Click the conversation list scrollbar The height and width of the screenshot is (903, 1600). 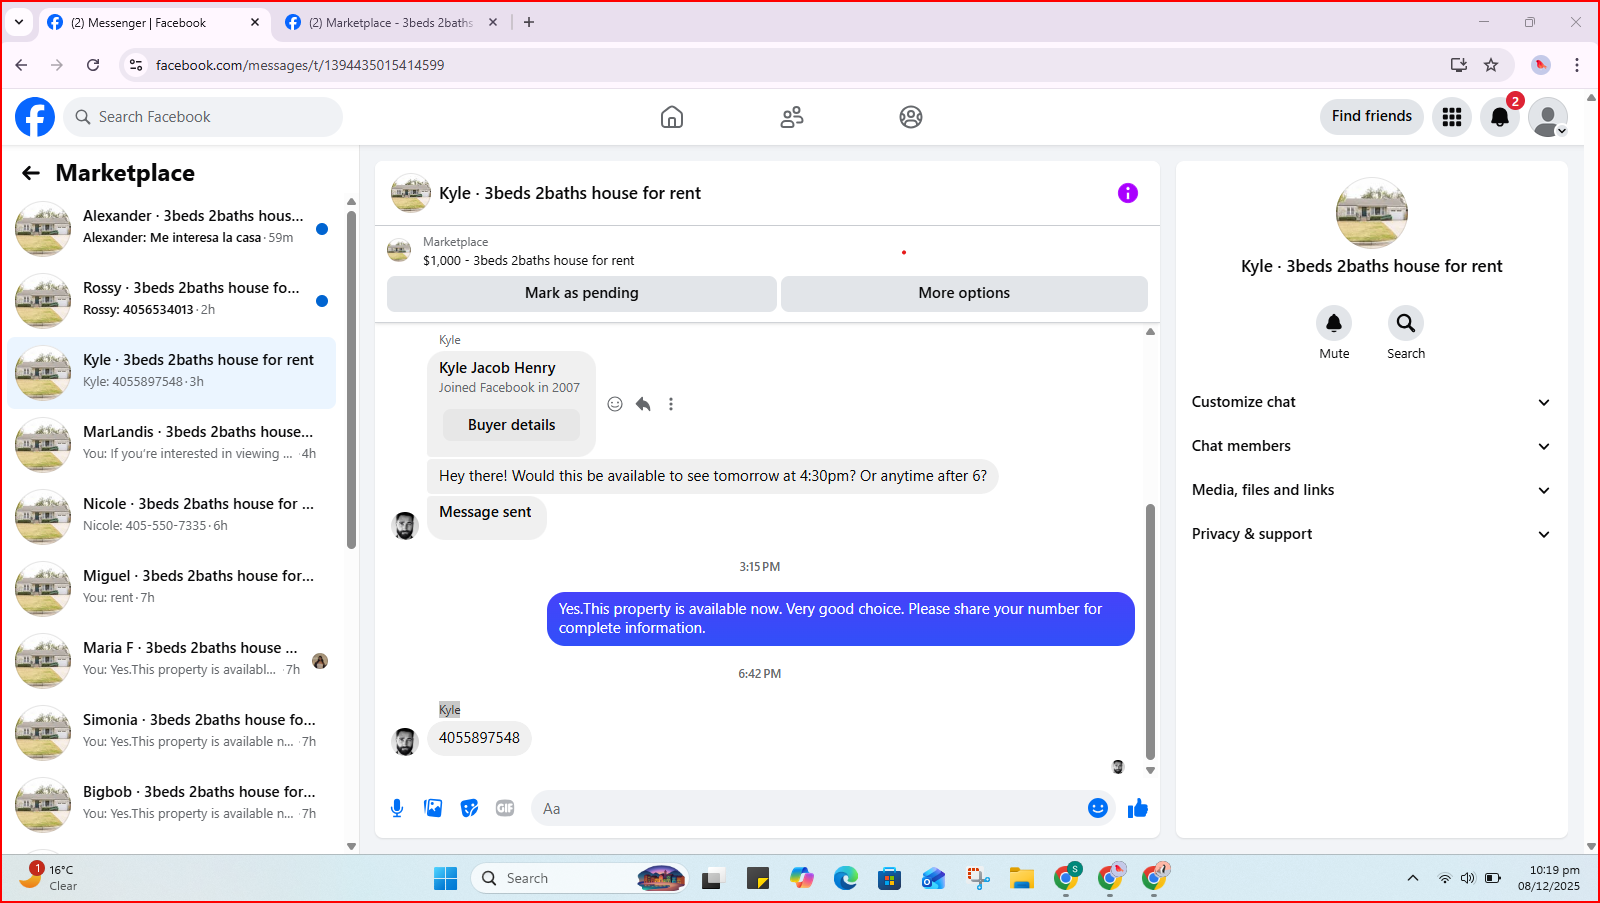pos(351,380)
